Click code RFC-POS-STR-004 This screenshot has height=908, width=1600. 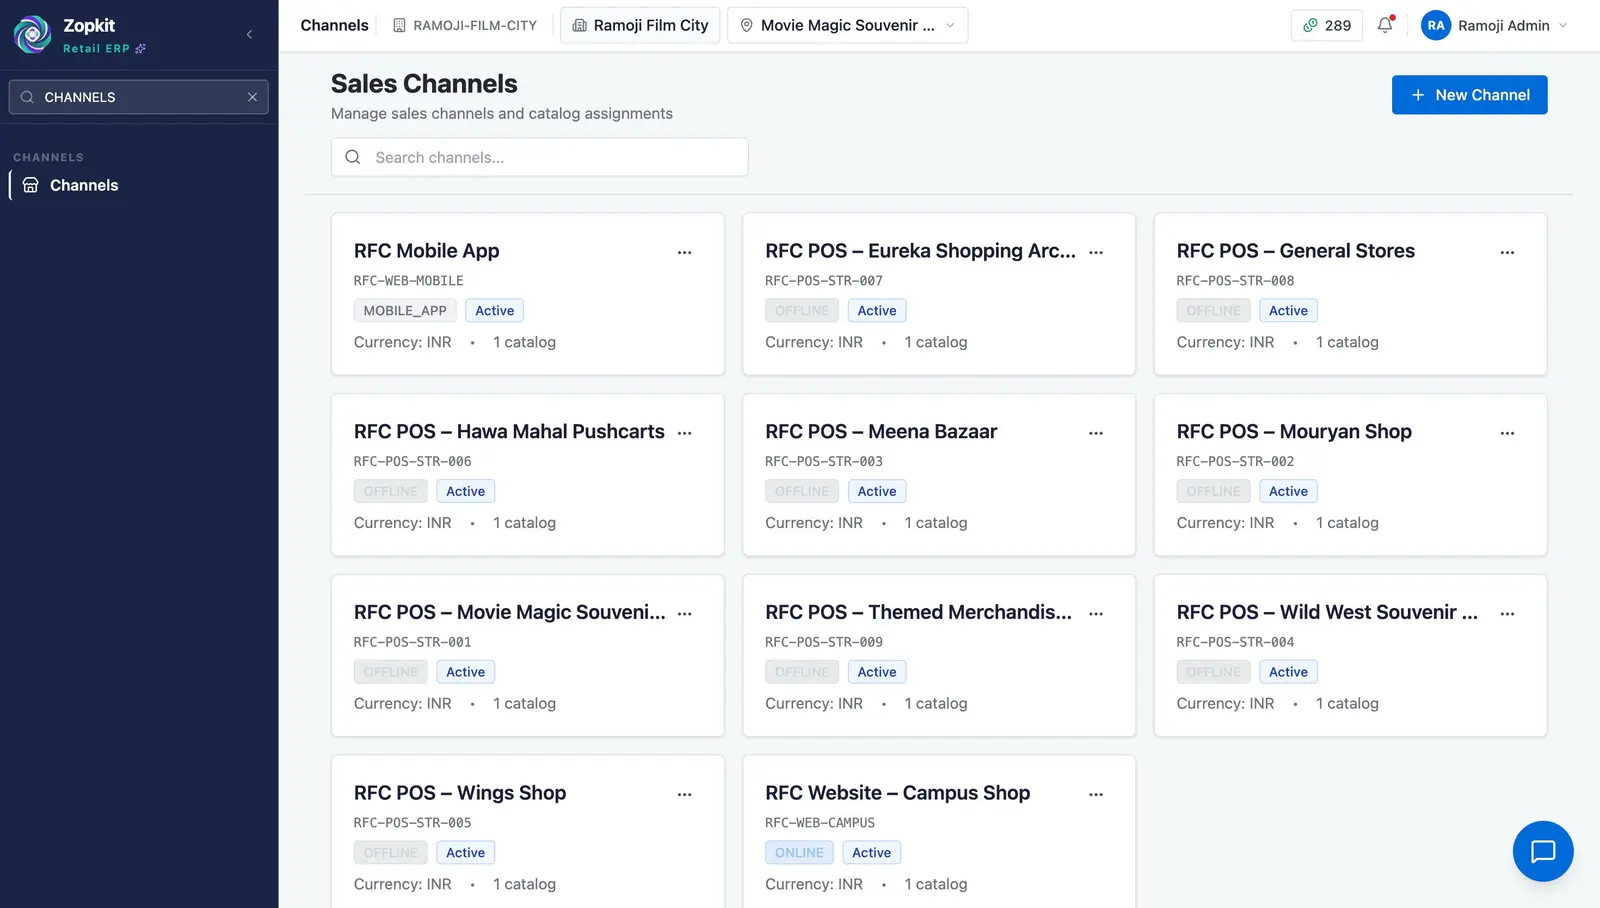click(x=1235, y=642)
